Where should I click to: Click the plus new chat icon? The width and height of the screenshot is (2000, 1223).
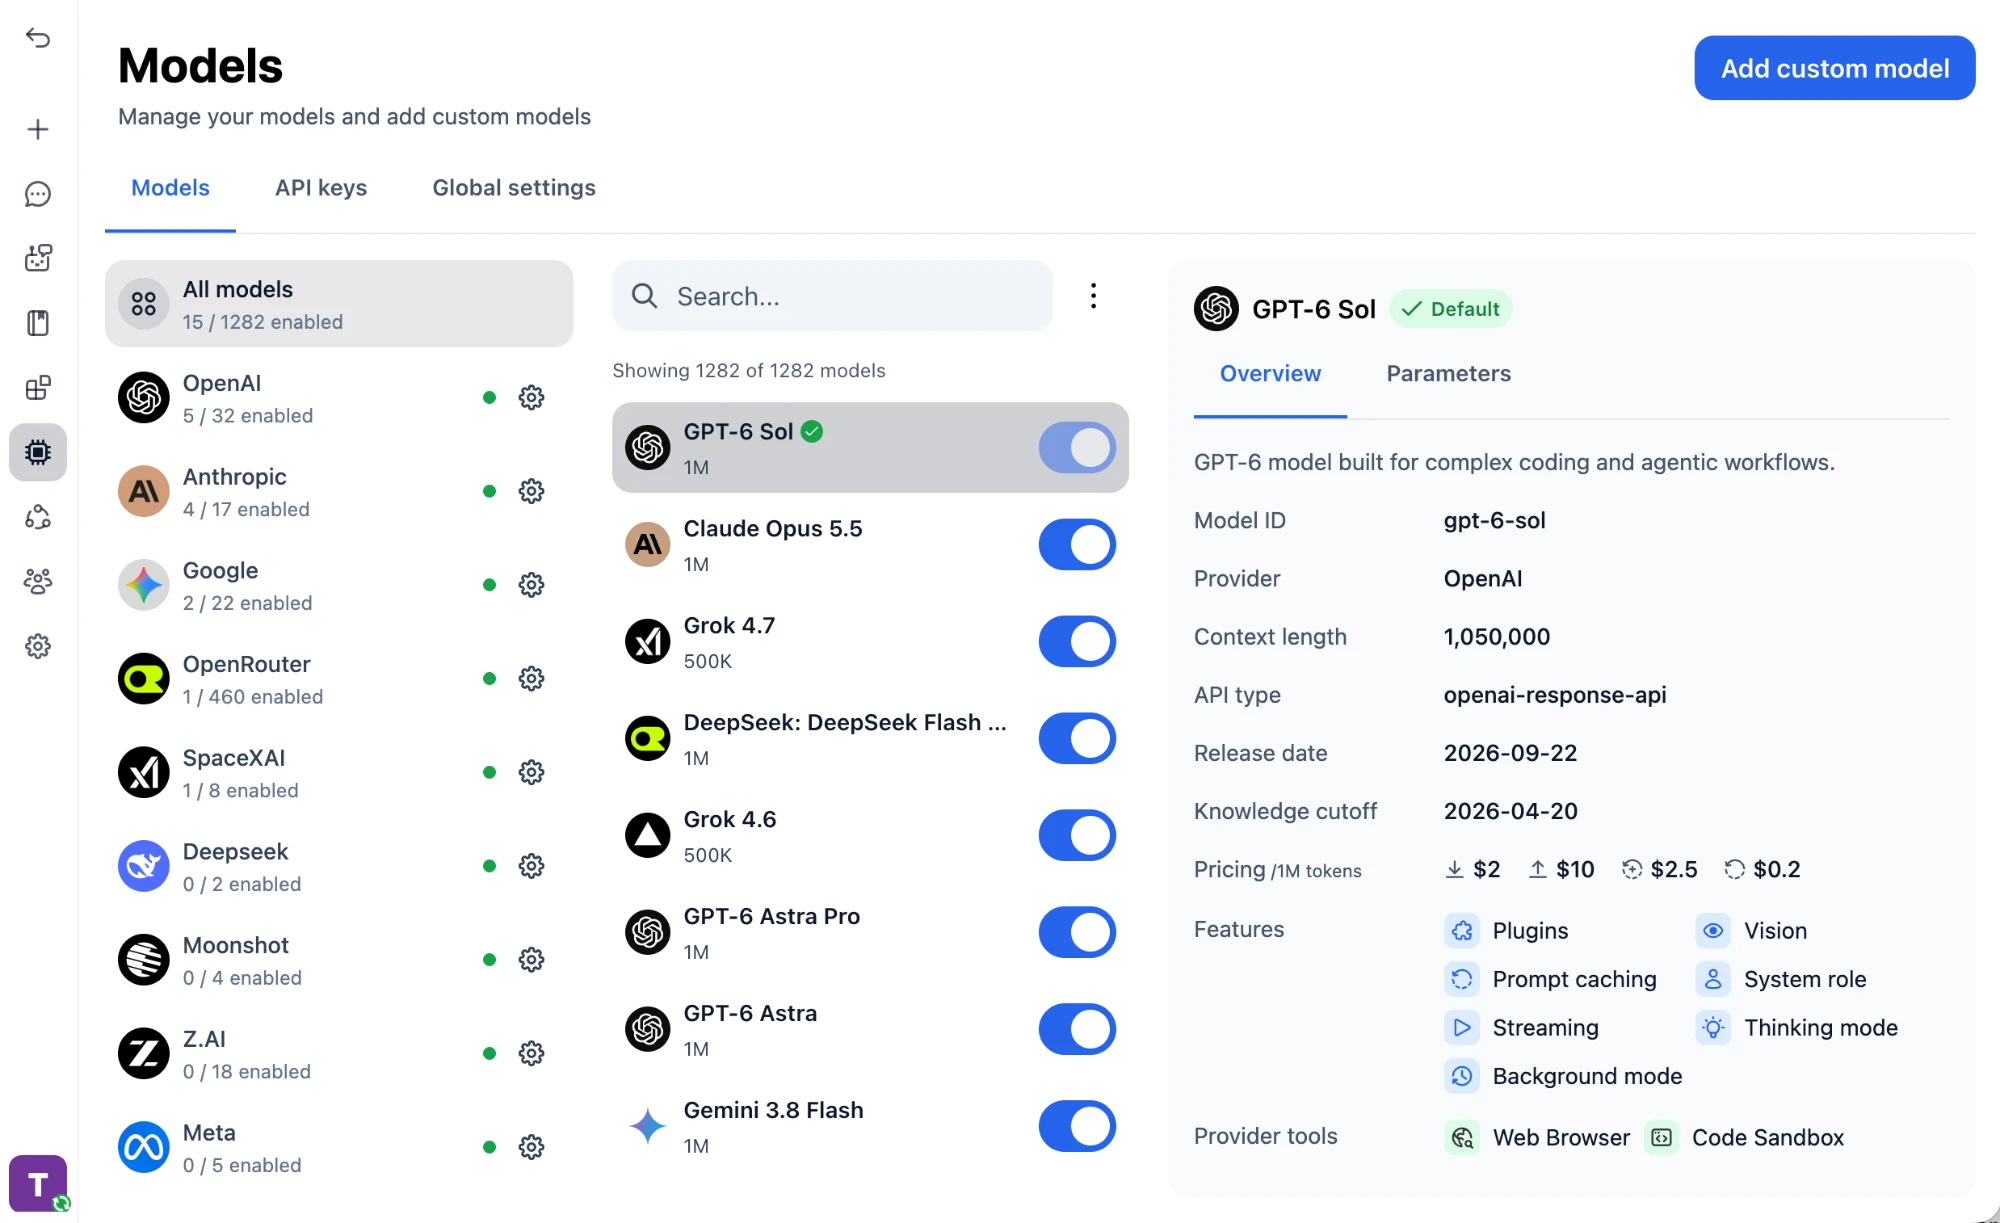(x=38, y=129)
